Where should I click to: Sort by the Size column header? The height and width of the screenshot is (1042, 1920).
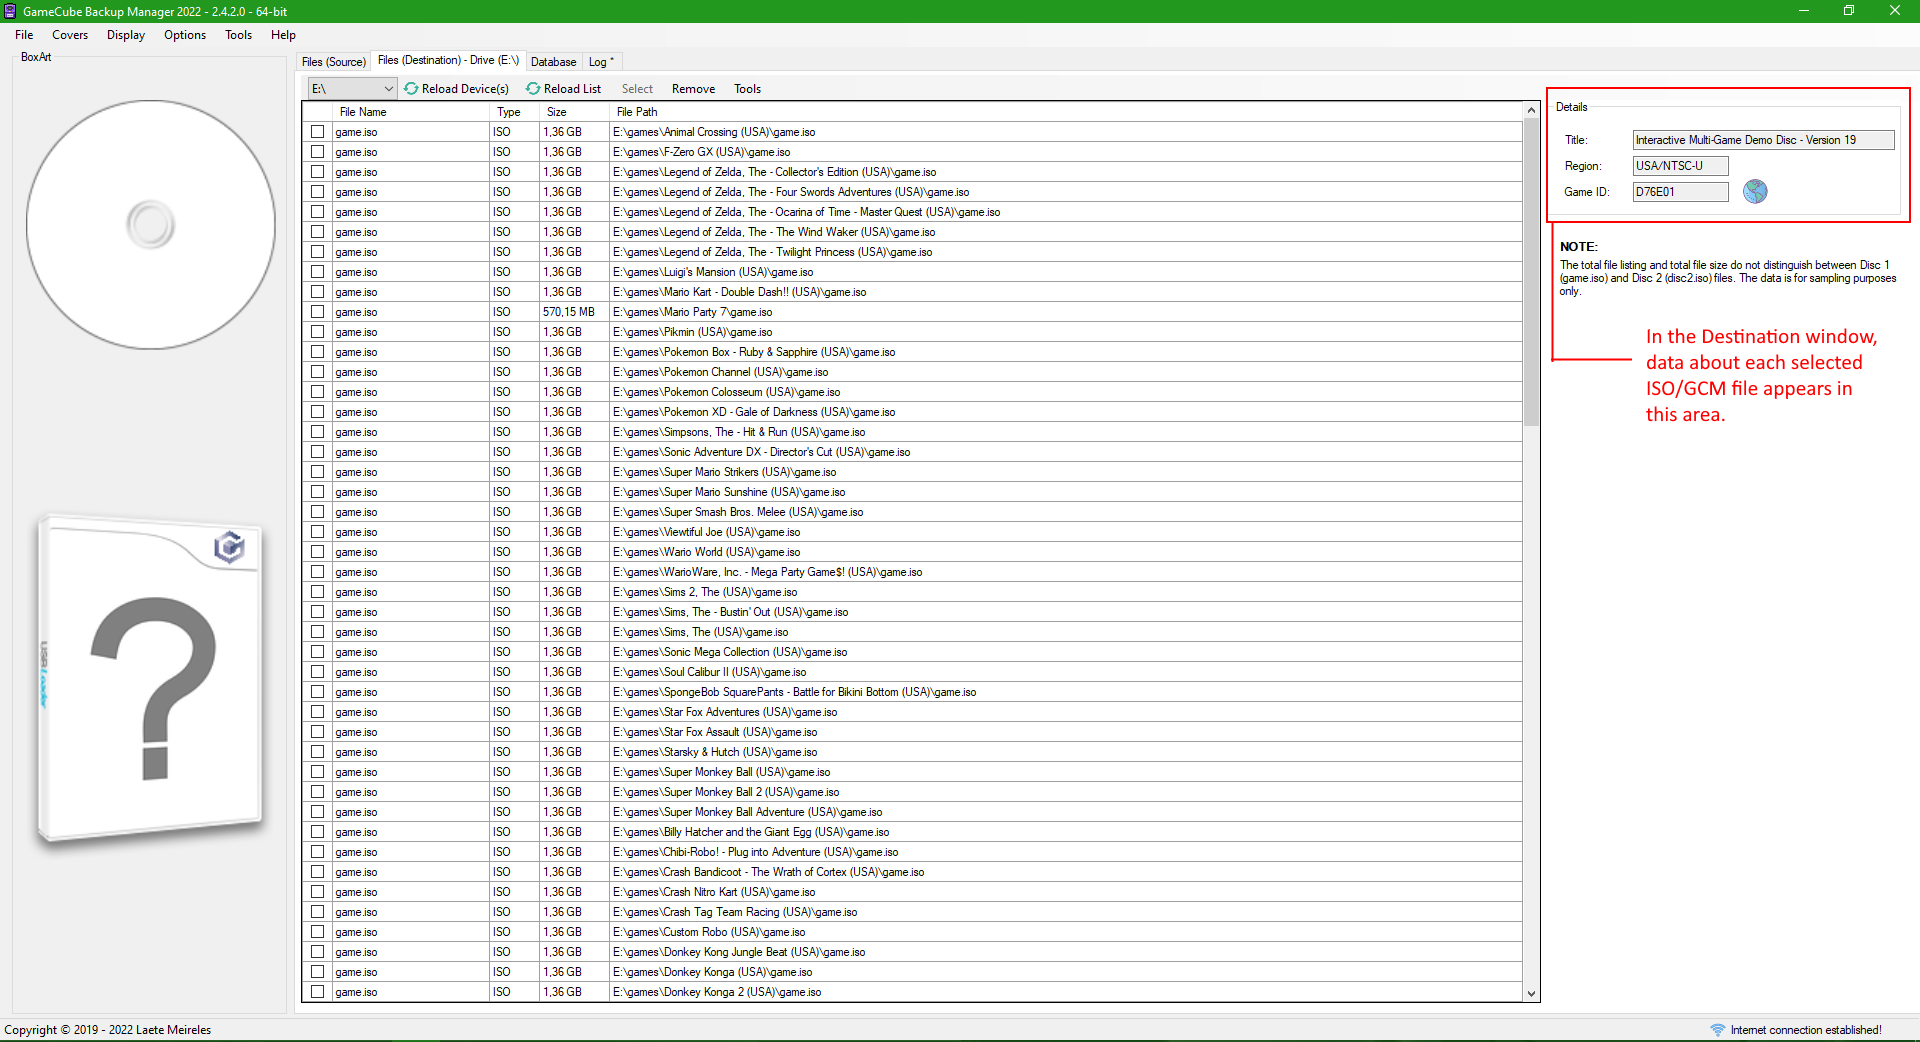pyautogui.click(x=574, y=112)
